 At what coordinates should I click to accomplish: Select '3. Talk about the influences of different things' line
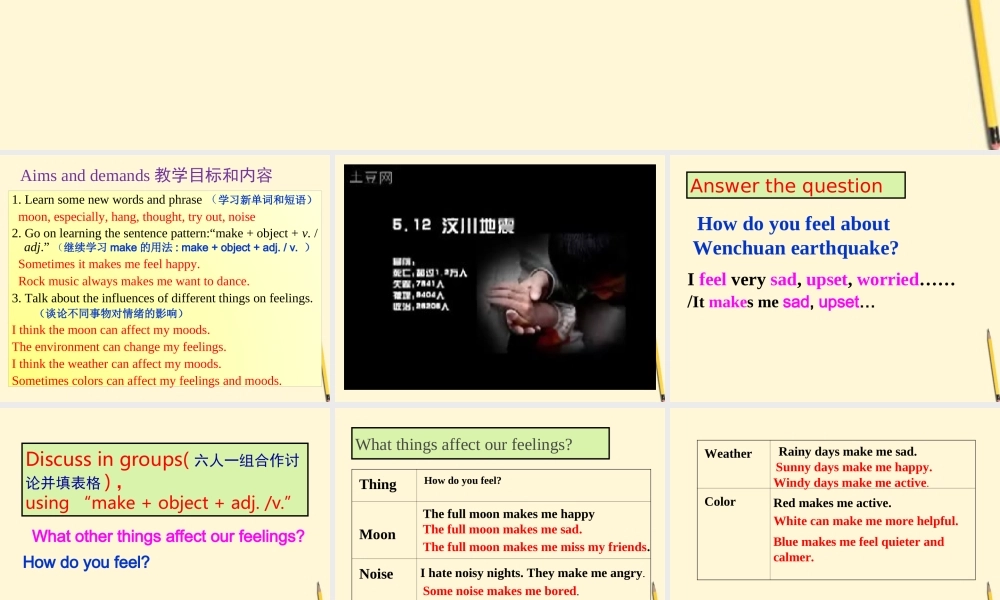tap(162, 298)
